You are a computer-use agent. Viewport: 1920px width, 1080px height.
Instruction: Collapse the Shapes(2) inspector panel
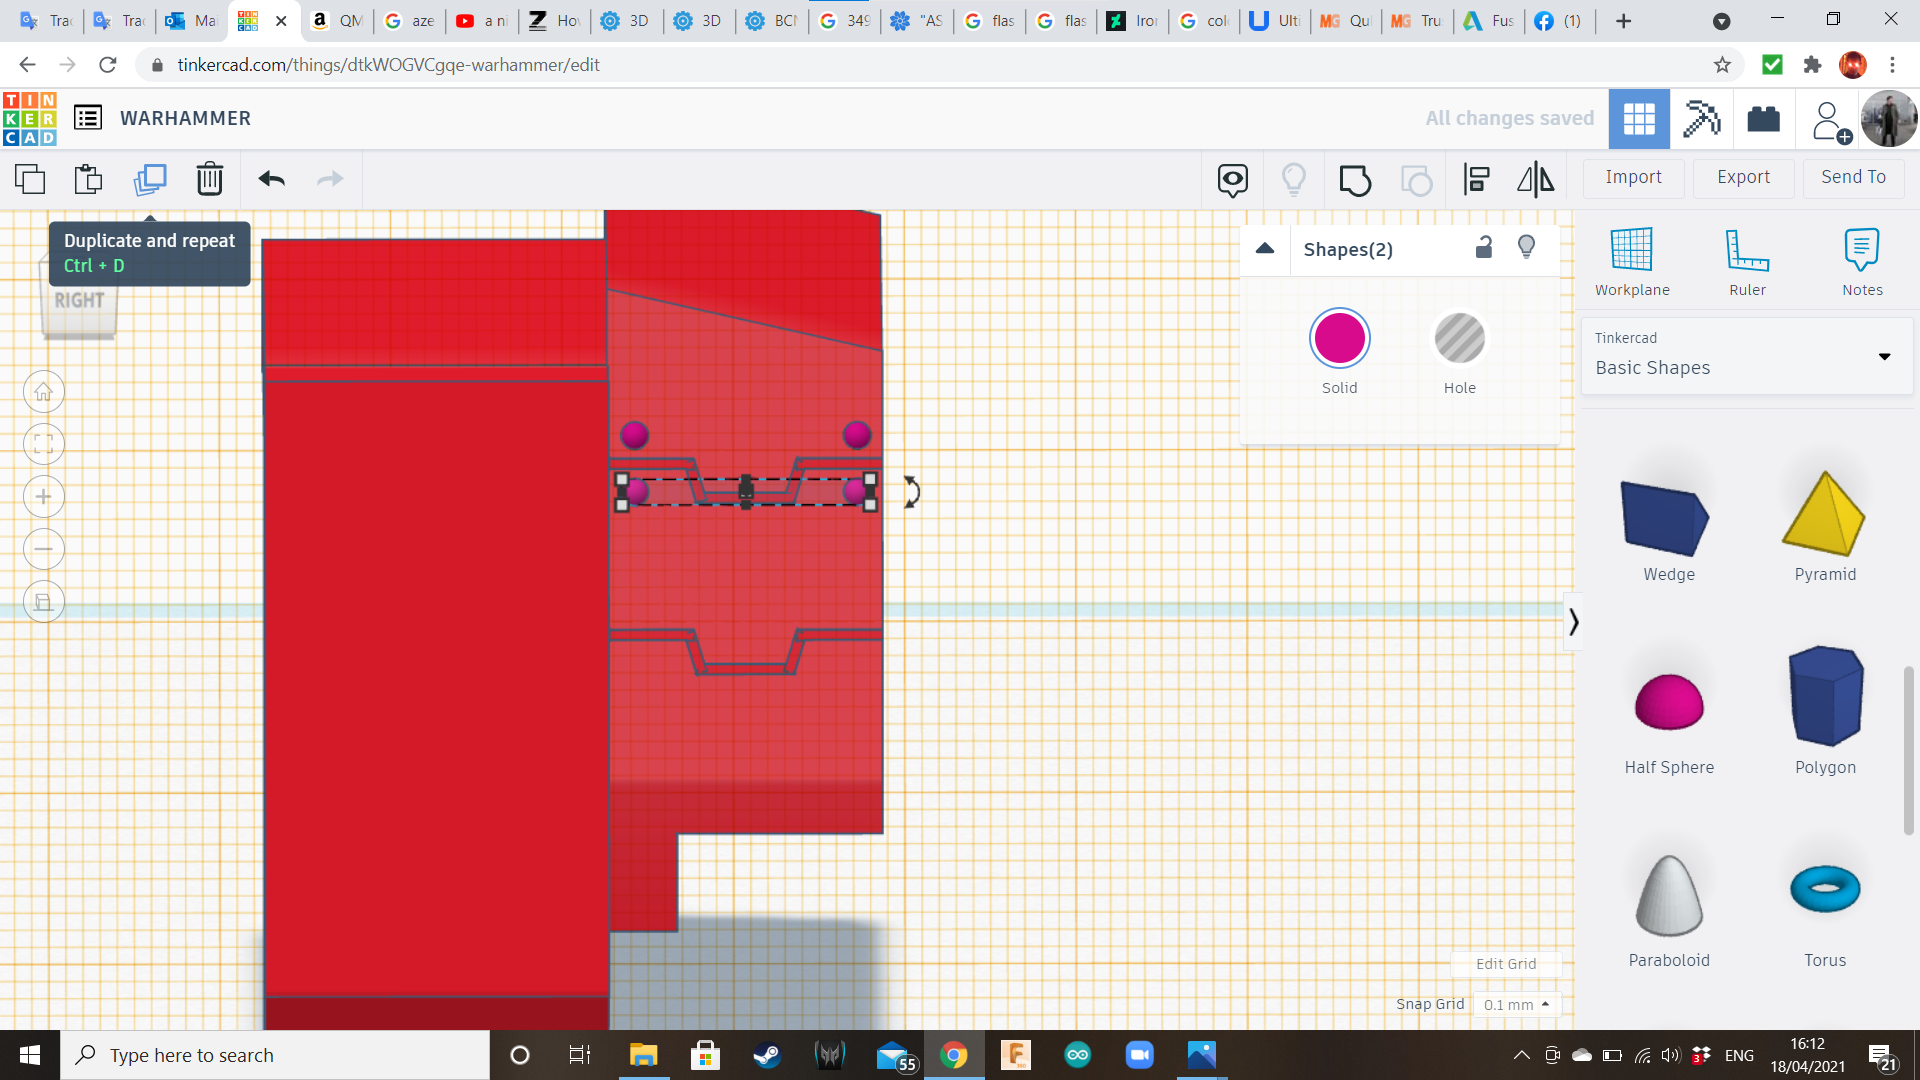[1265, 249]
